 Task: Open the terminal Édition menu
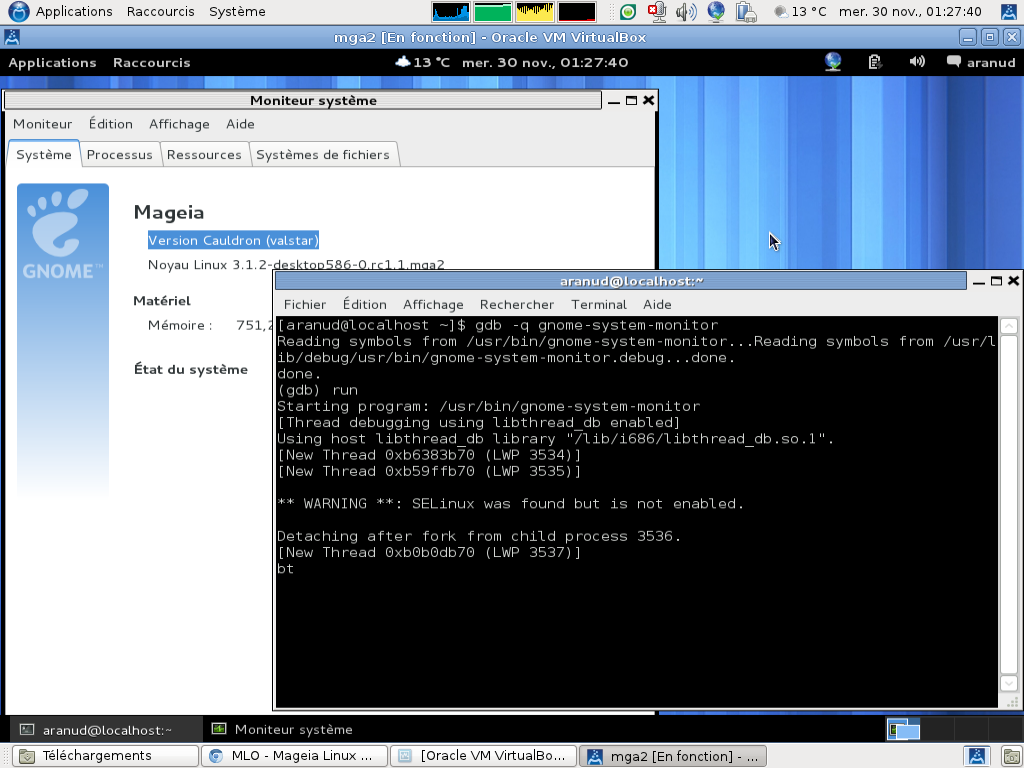coord(364,305)
